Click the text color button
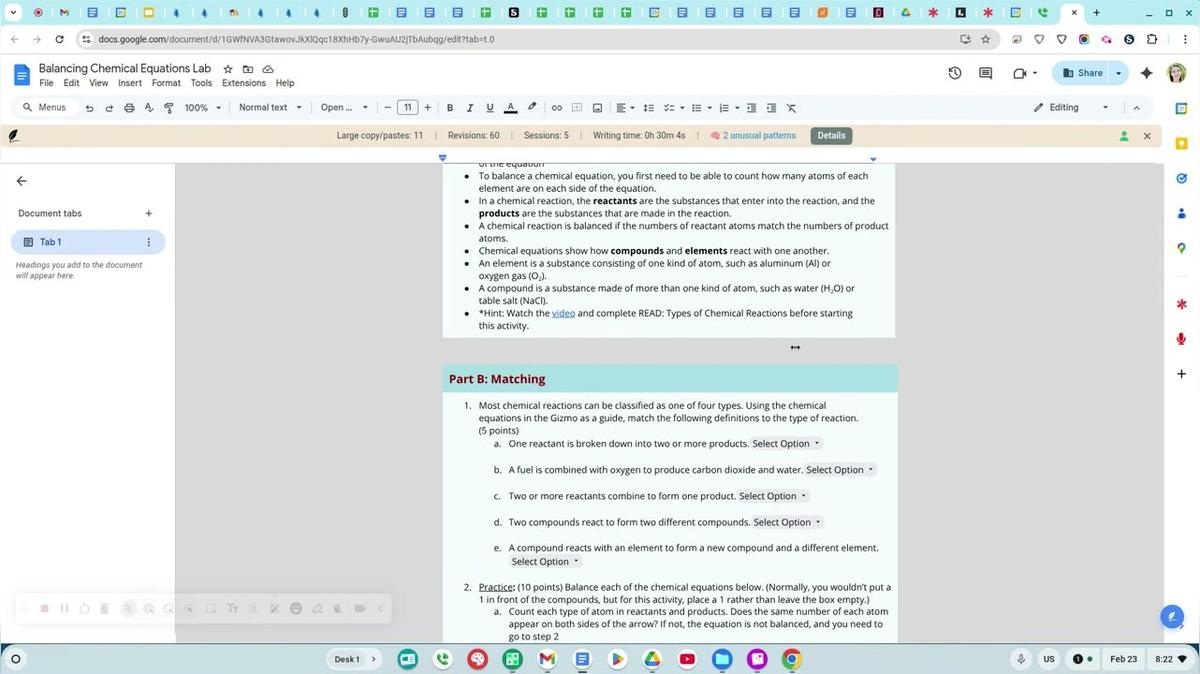1200x674 pixels. pyautogui.click(x=510, y=108)
